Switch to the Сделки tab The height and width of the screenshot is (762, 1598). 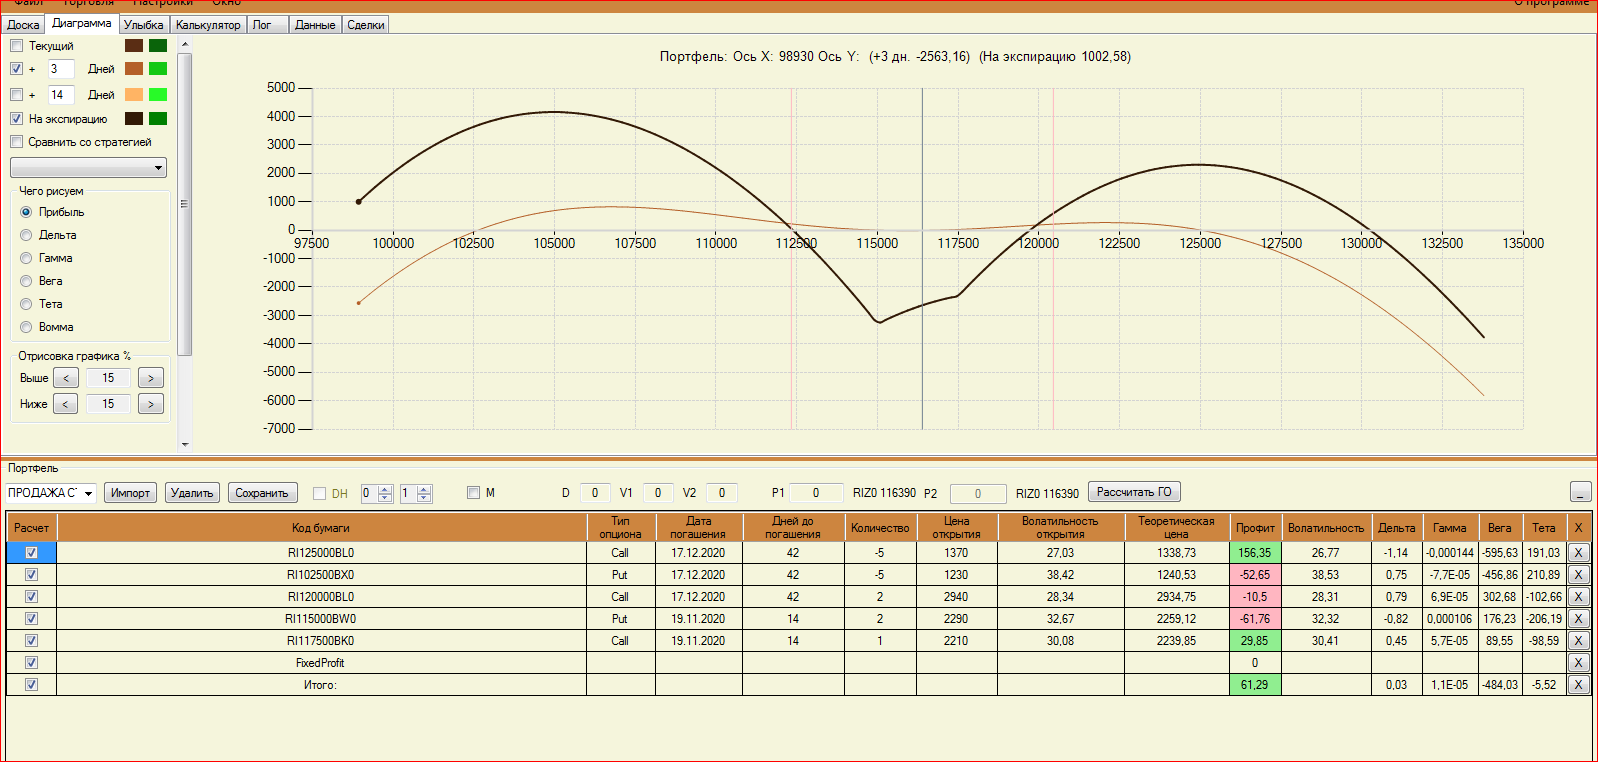pyautogui.click(x=366, y=25)
